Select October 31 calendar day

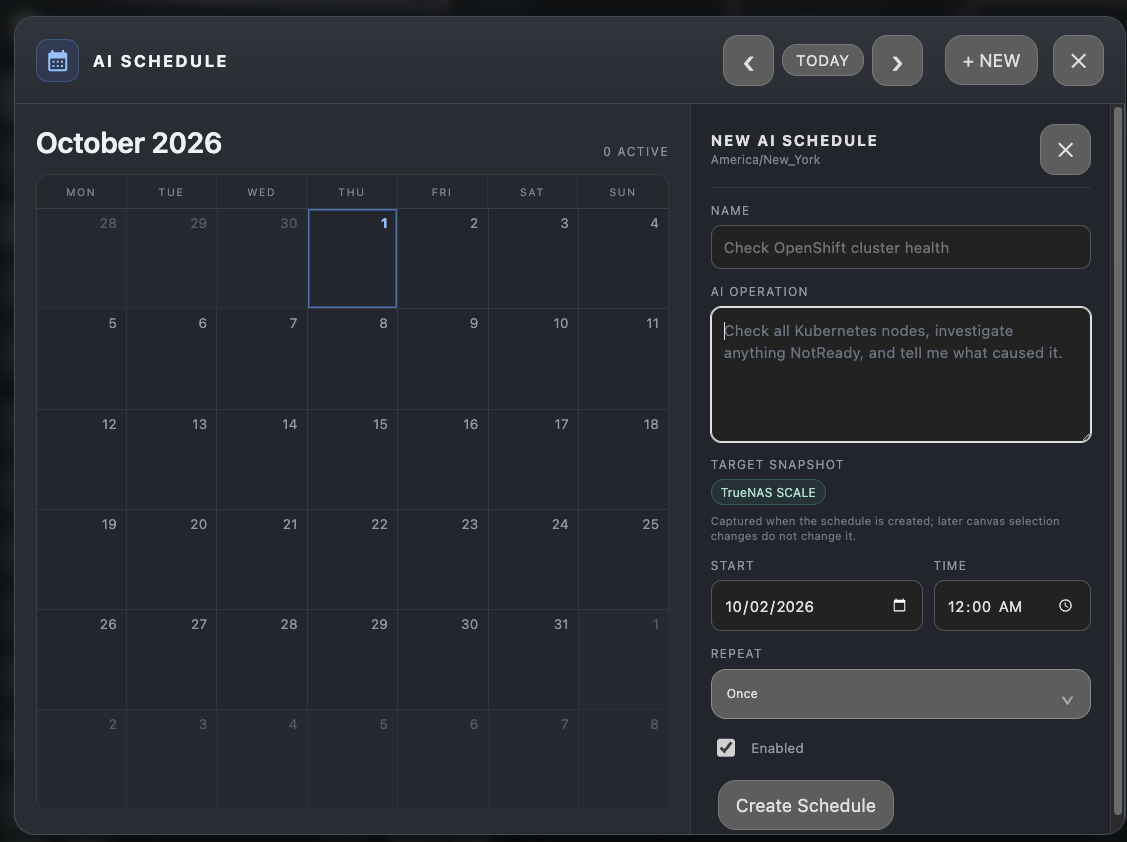(533, 659)
